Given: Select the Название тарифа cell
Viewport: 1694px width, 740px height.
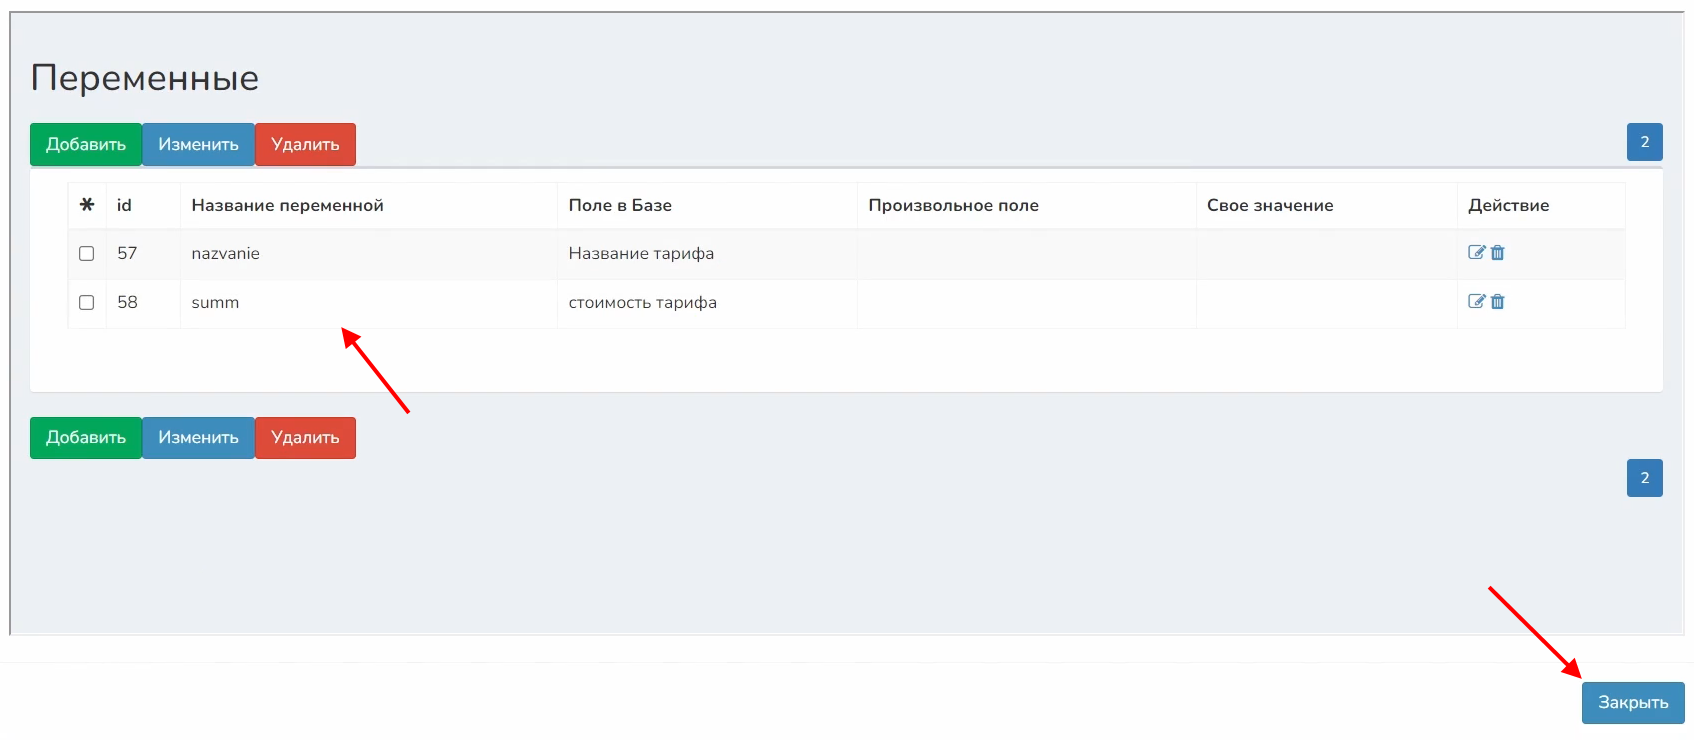Looking at the screenshot, I should click(x=641, y=254).
